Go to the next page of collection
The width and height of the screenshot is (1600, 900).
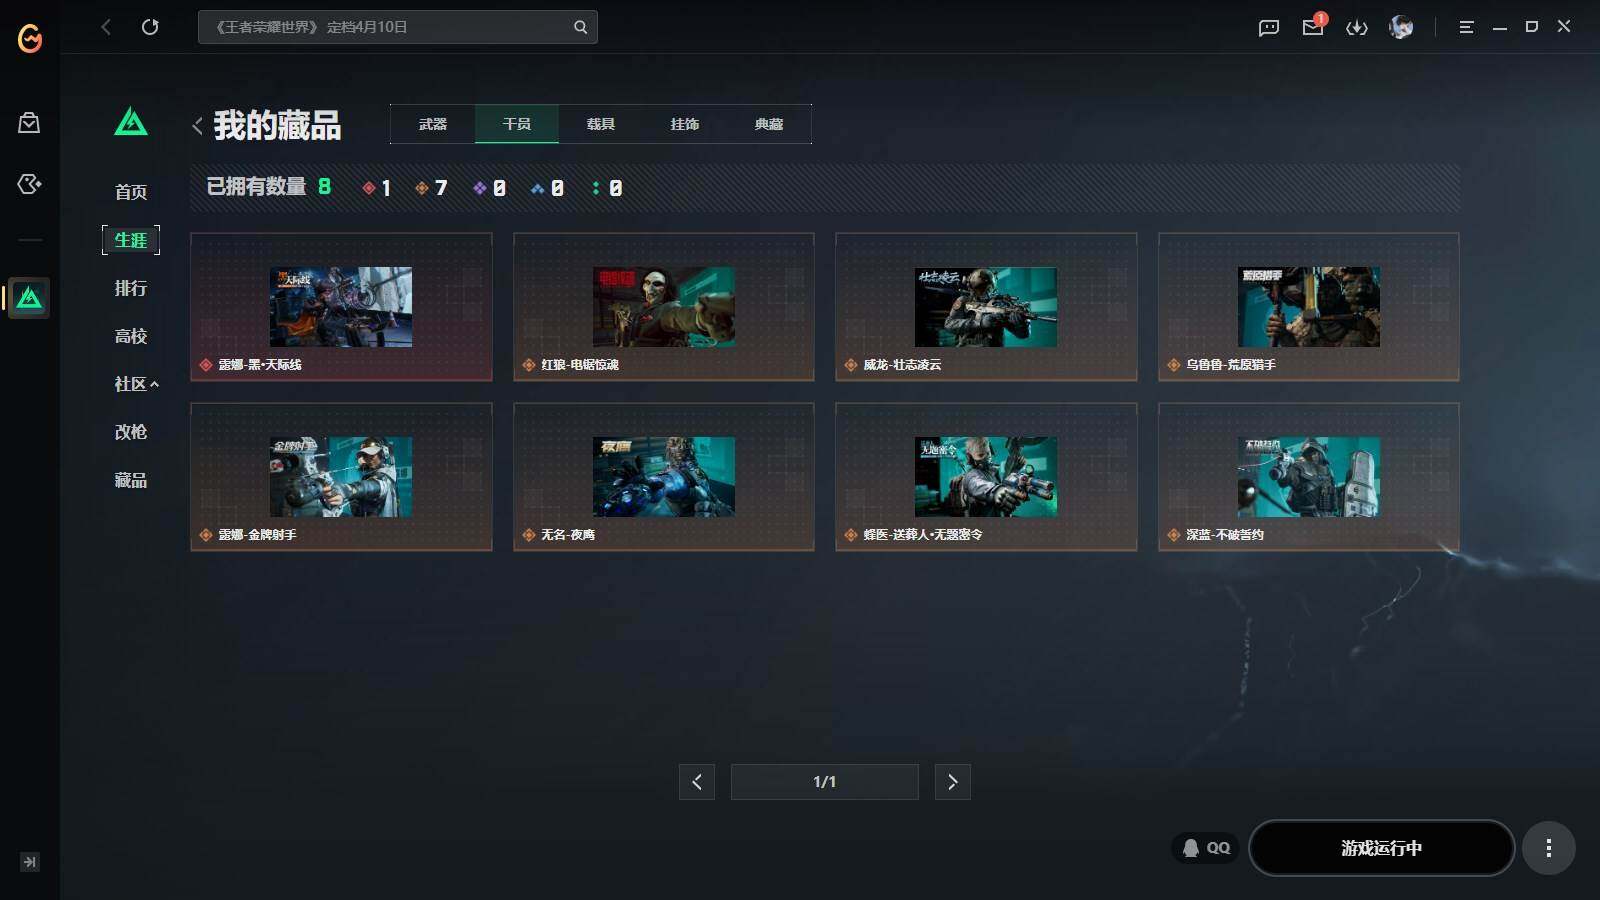point(953,782)
